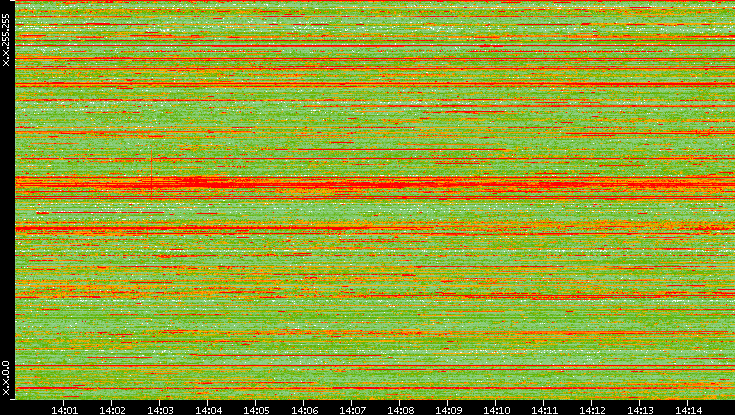
Task: Select the 14:09 time axis label
Action: click(448, 410)
